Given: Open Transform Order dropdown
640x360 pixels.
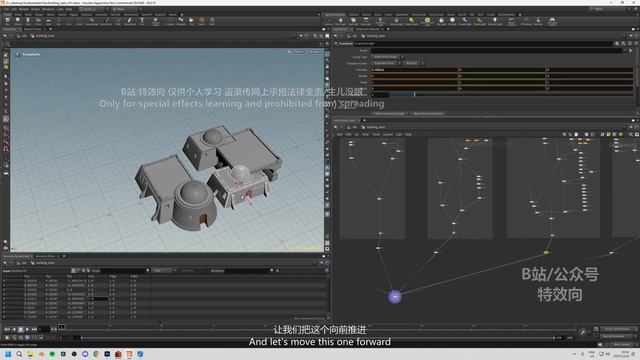Looking at the screenshot, I should [x=385, y=63].
